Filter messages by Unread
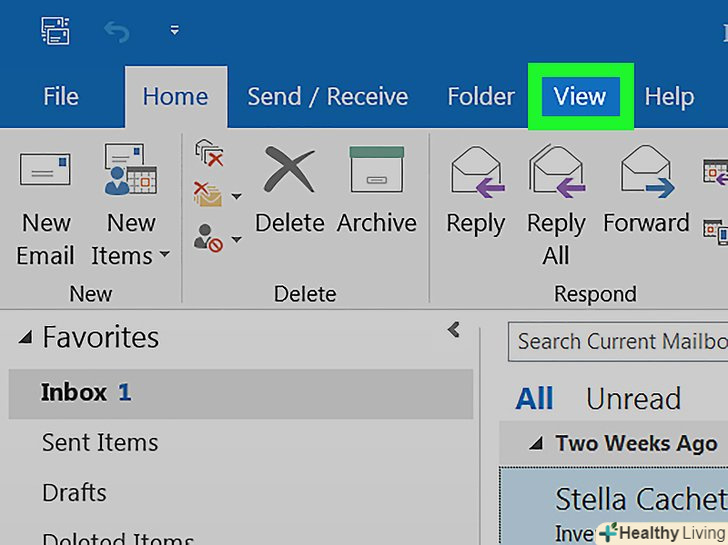 [x=633, y=398]
